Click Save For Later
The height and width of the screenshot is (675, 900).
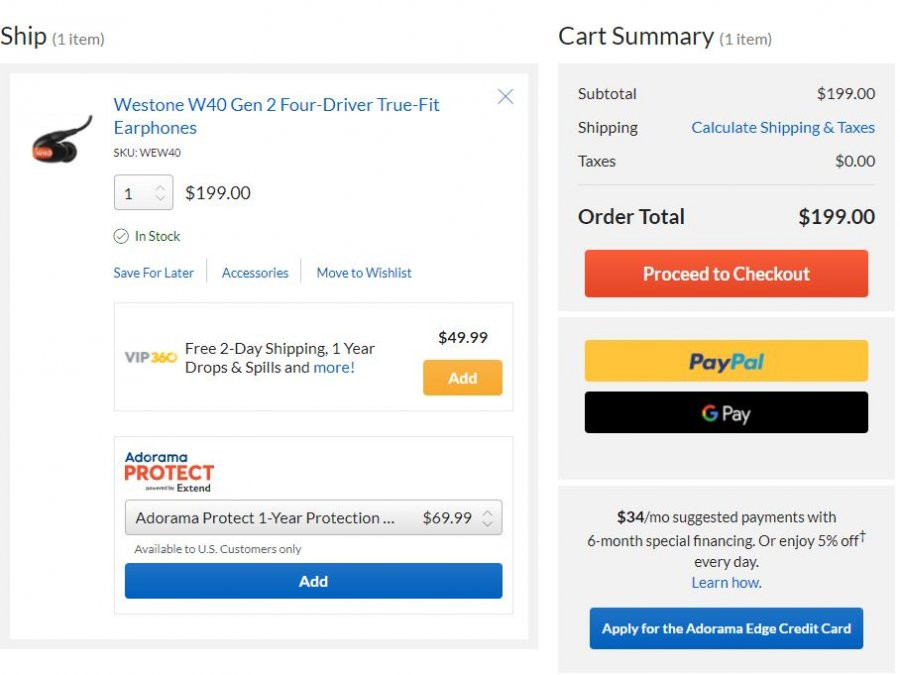click(x=153, y=273)
